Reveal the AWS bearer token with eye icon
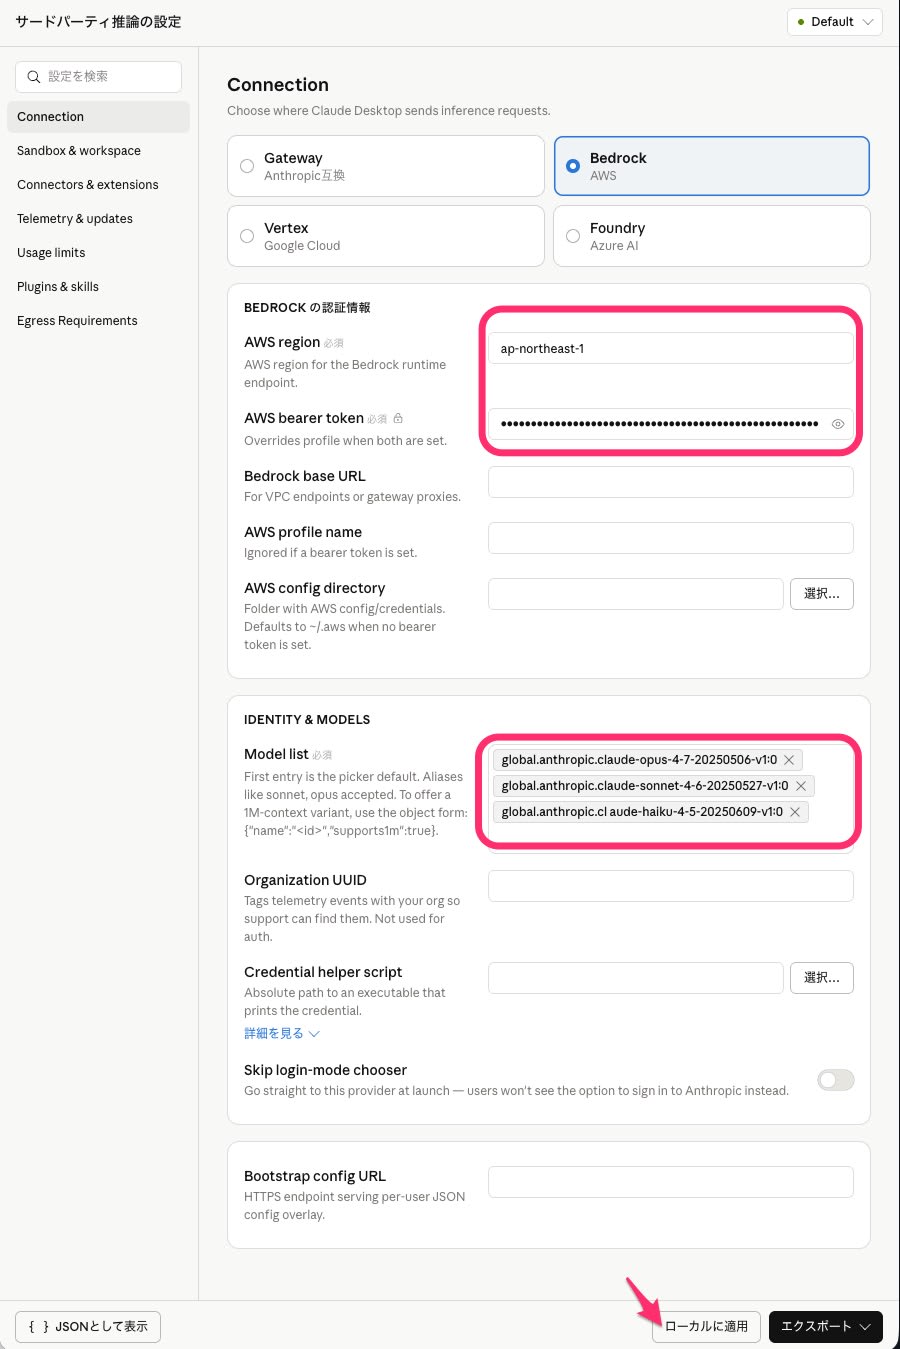Viewport: 900px width, 1349px height. [x=838, y=424]
